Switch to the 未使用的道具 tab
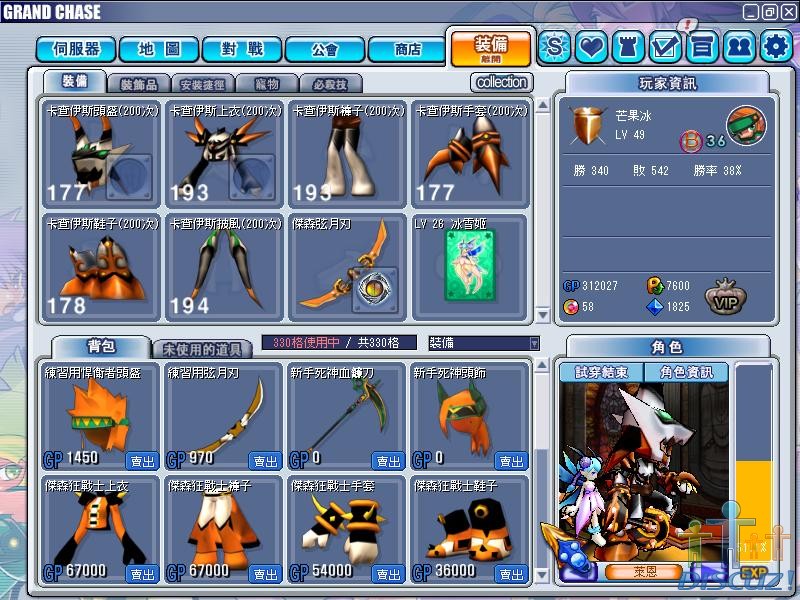 (203, 349)
